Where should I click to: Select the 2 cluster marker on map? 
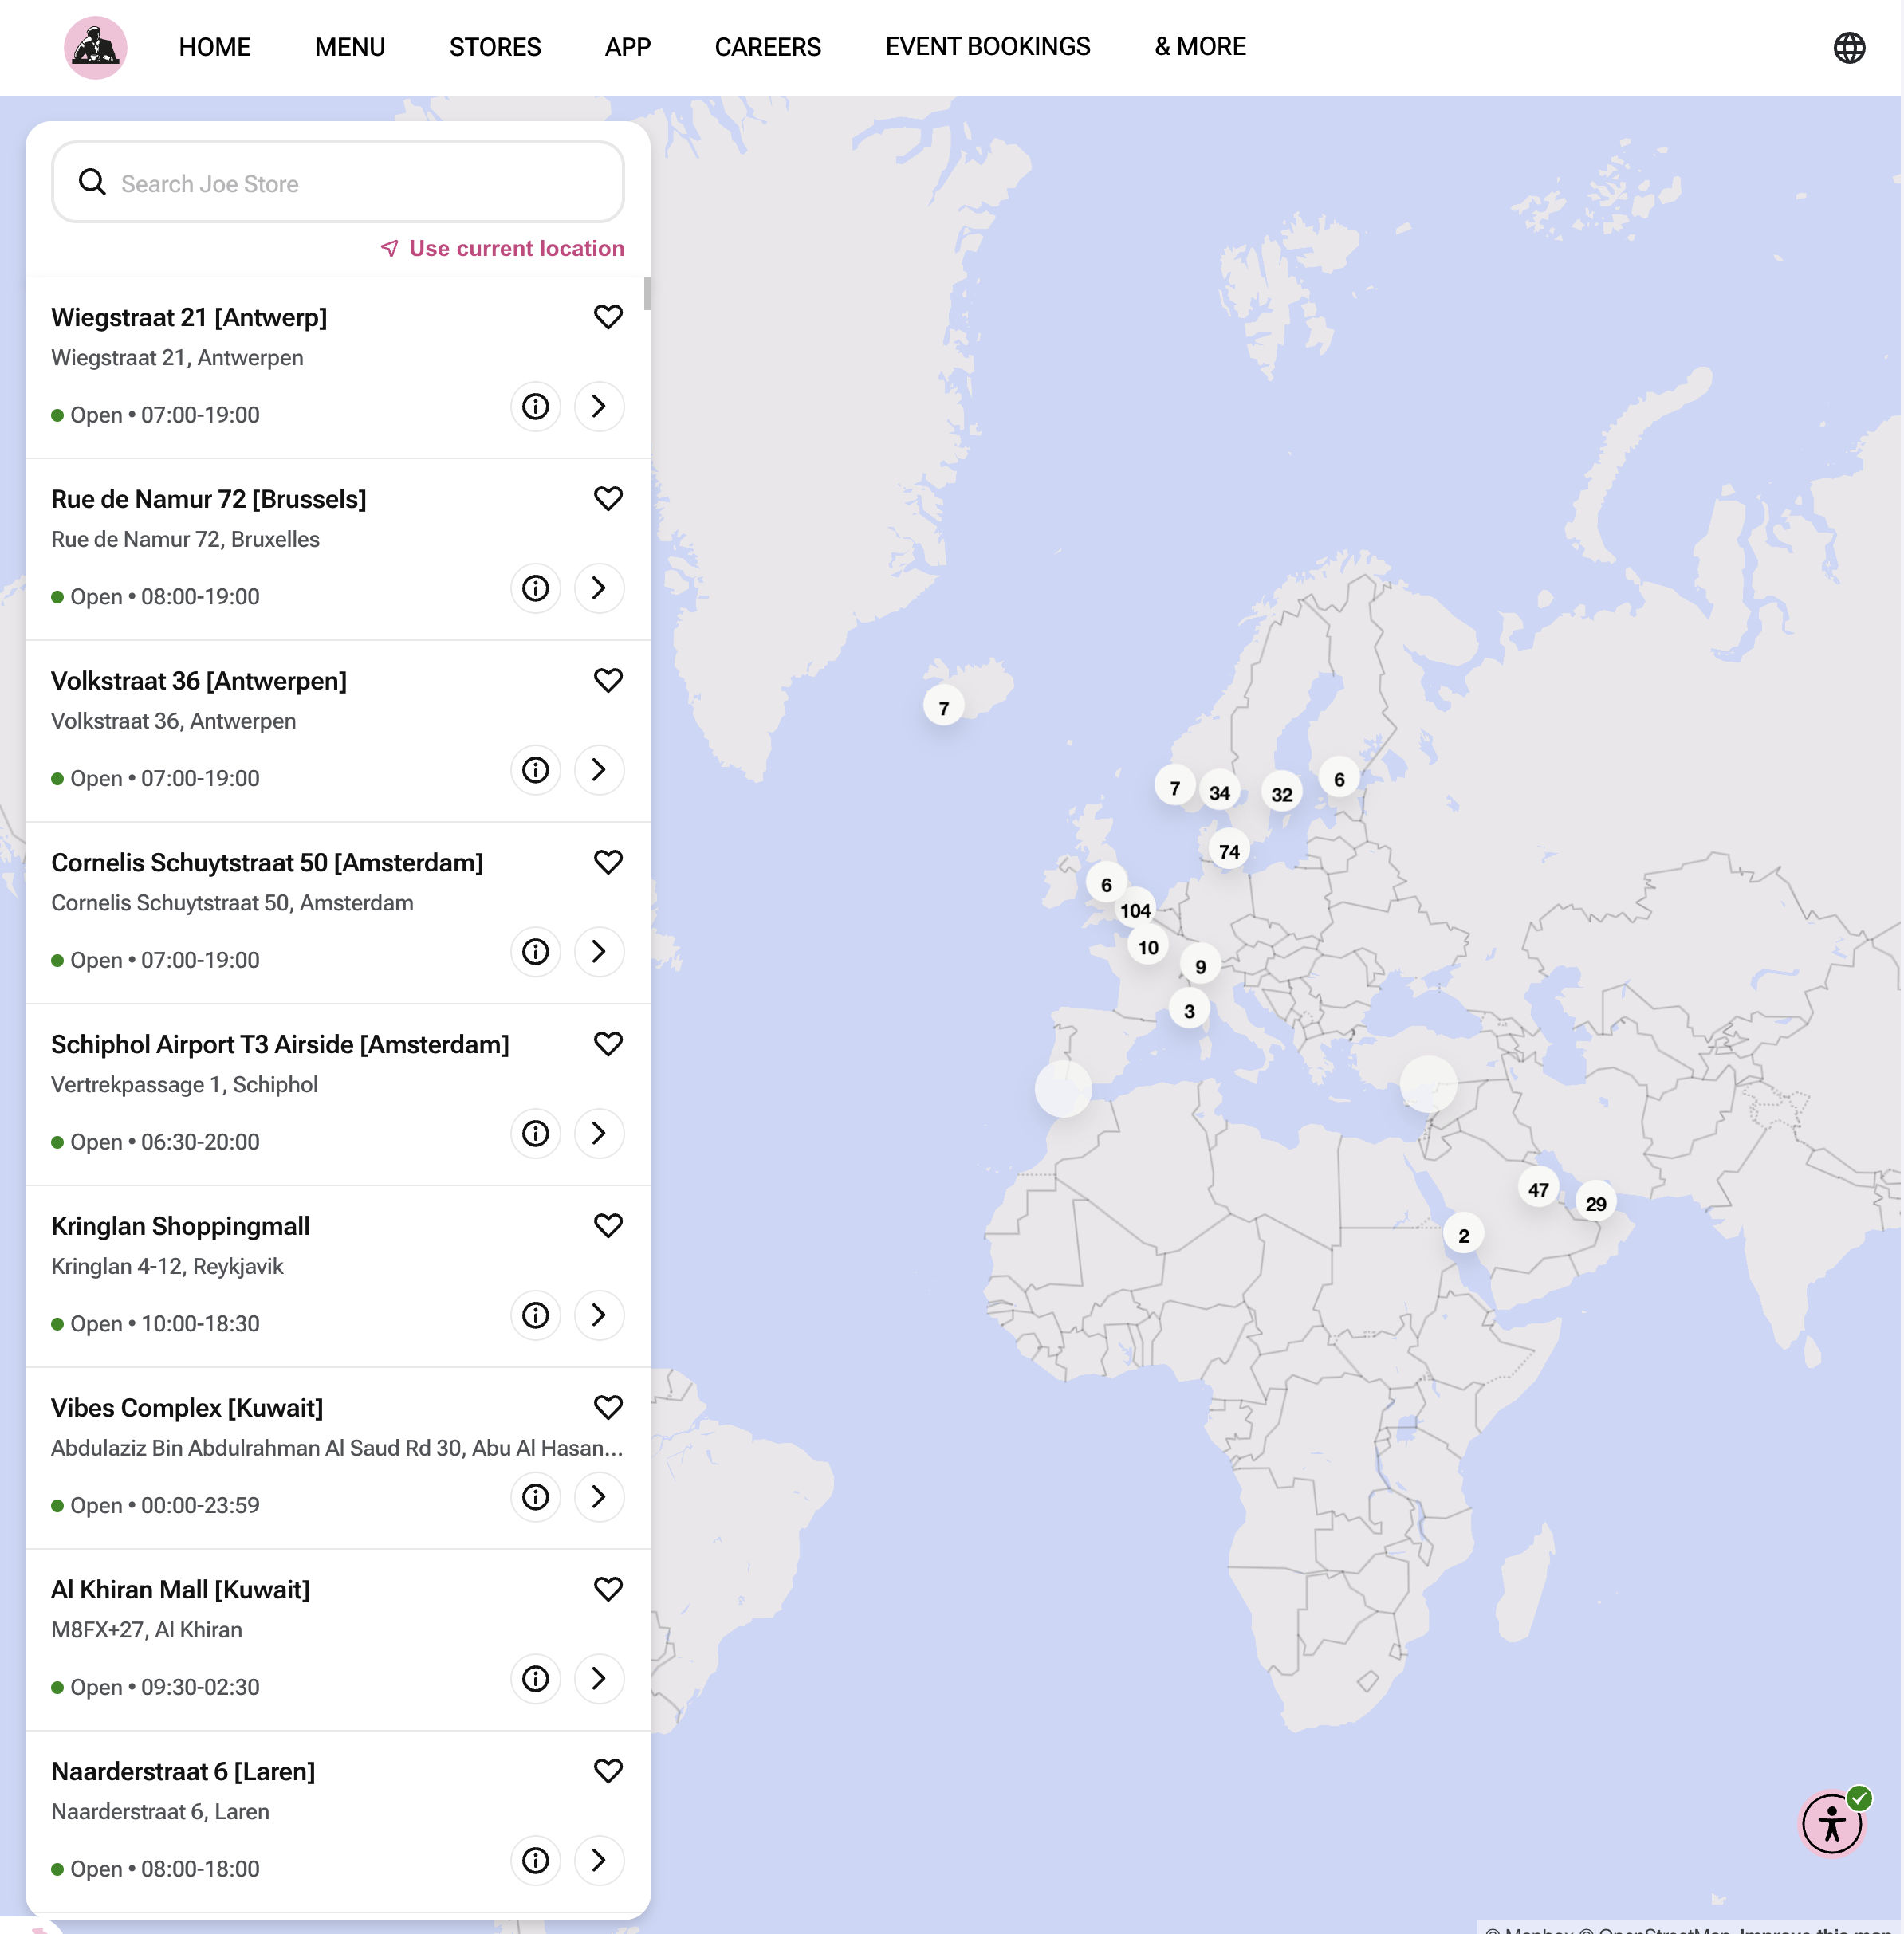tap(1463, 1235)
